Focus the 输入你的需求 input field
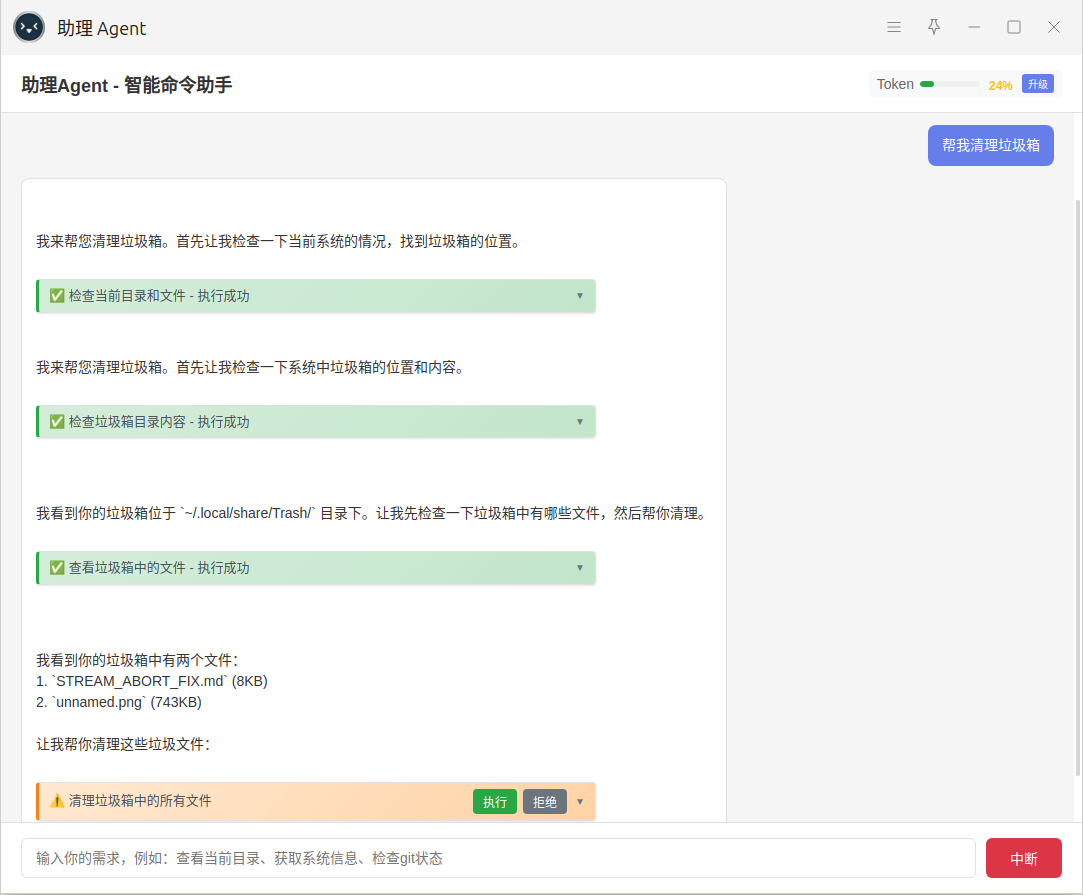 pyautogui.click(x=498, y=858)
